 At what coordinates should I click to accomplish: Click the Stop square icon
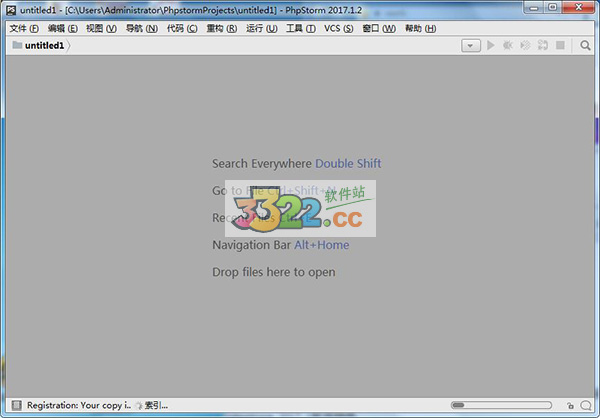pyautogui.click(x=560, y=46)
